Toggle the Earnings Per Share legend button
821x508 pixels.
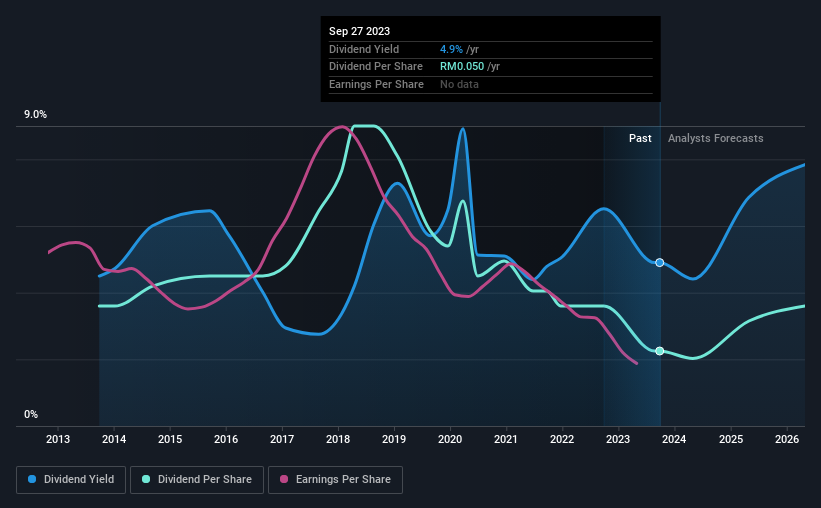point(335,480)
